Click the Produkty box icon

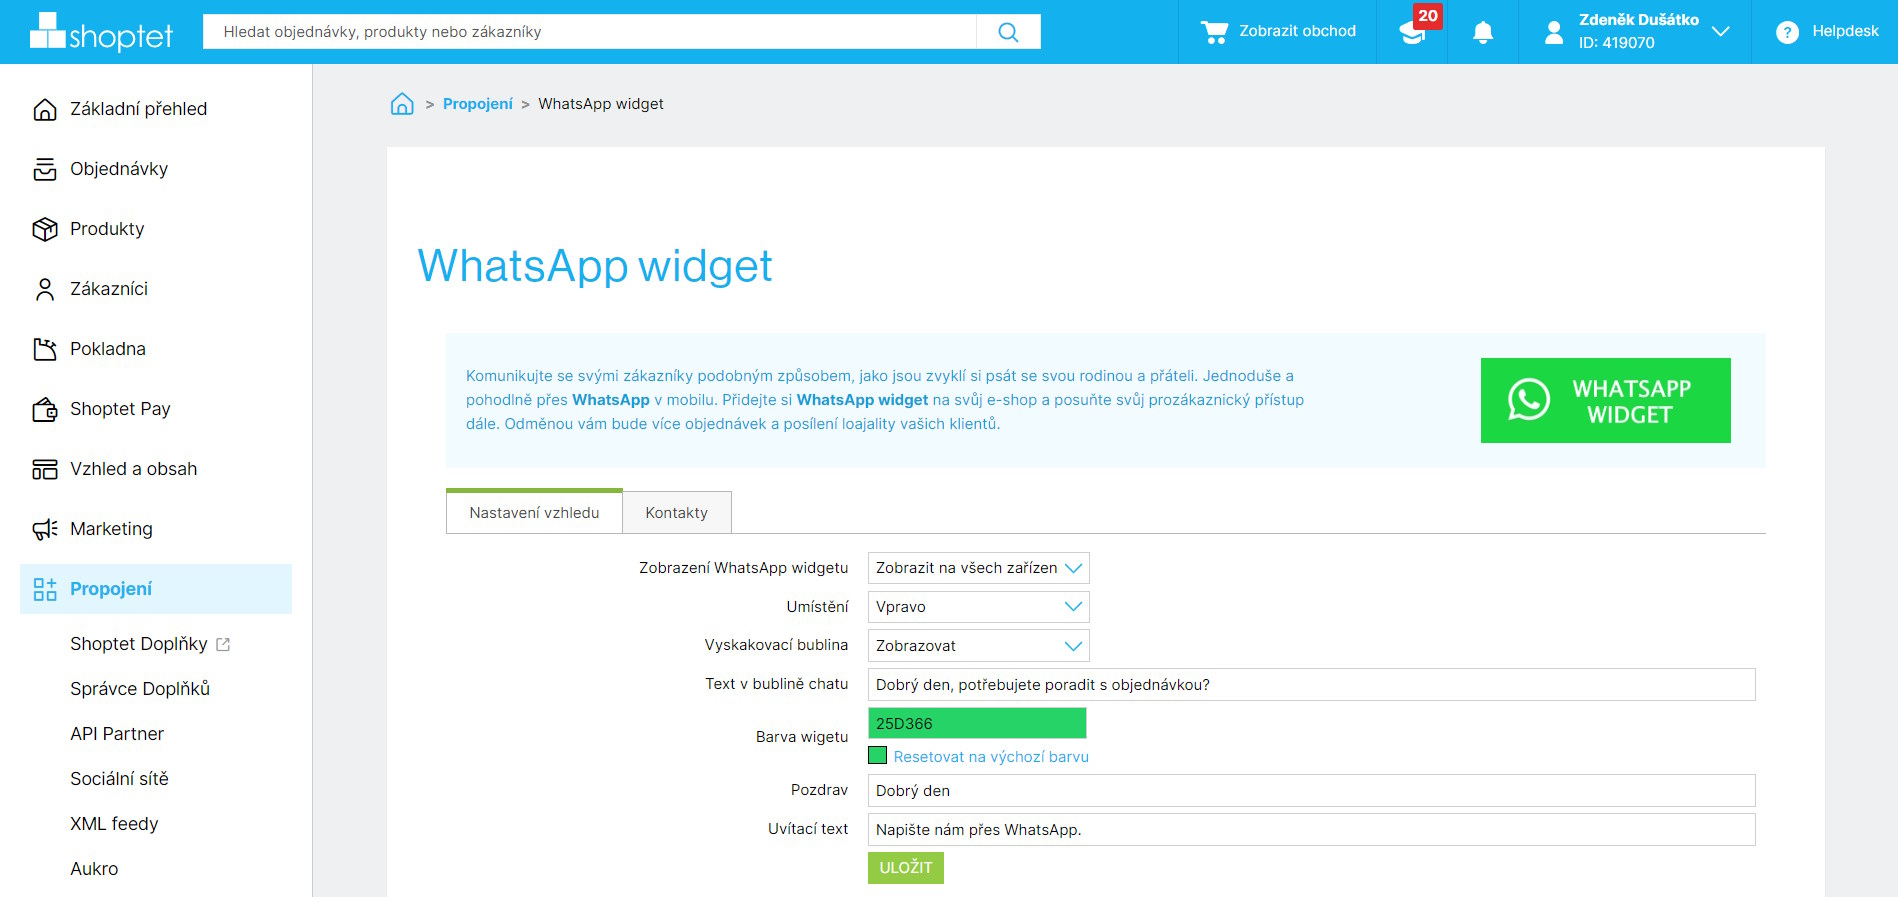[x=45, y=229]
